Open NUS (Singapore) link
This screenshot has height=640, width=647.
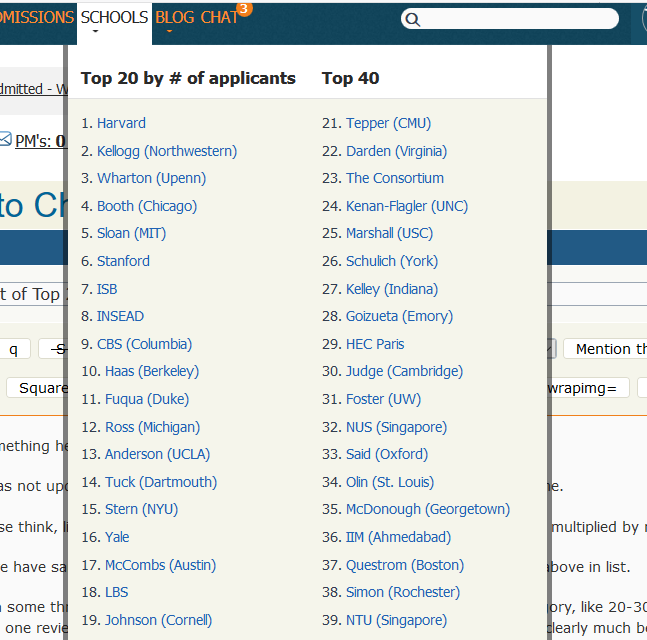click(397, 427)
